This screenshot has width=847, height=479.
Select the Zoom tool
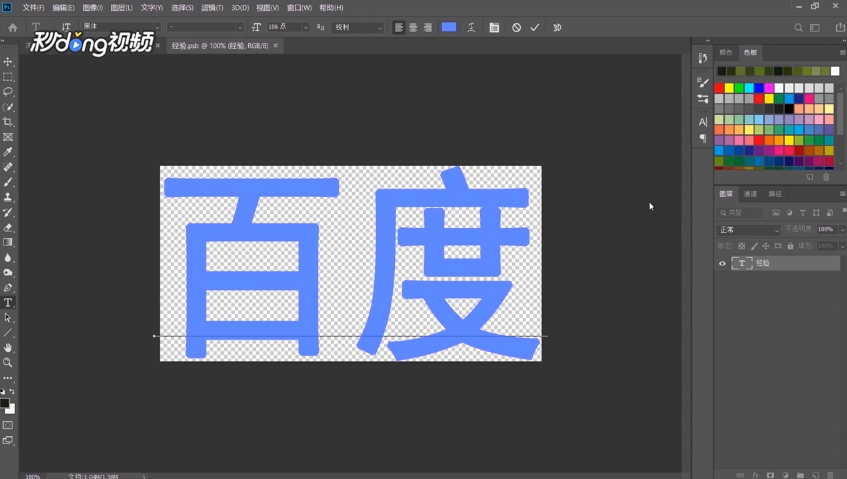[x=8, y=363]
